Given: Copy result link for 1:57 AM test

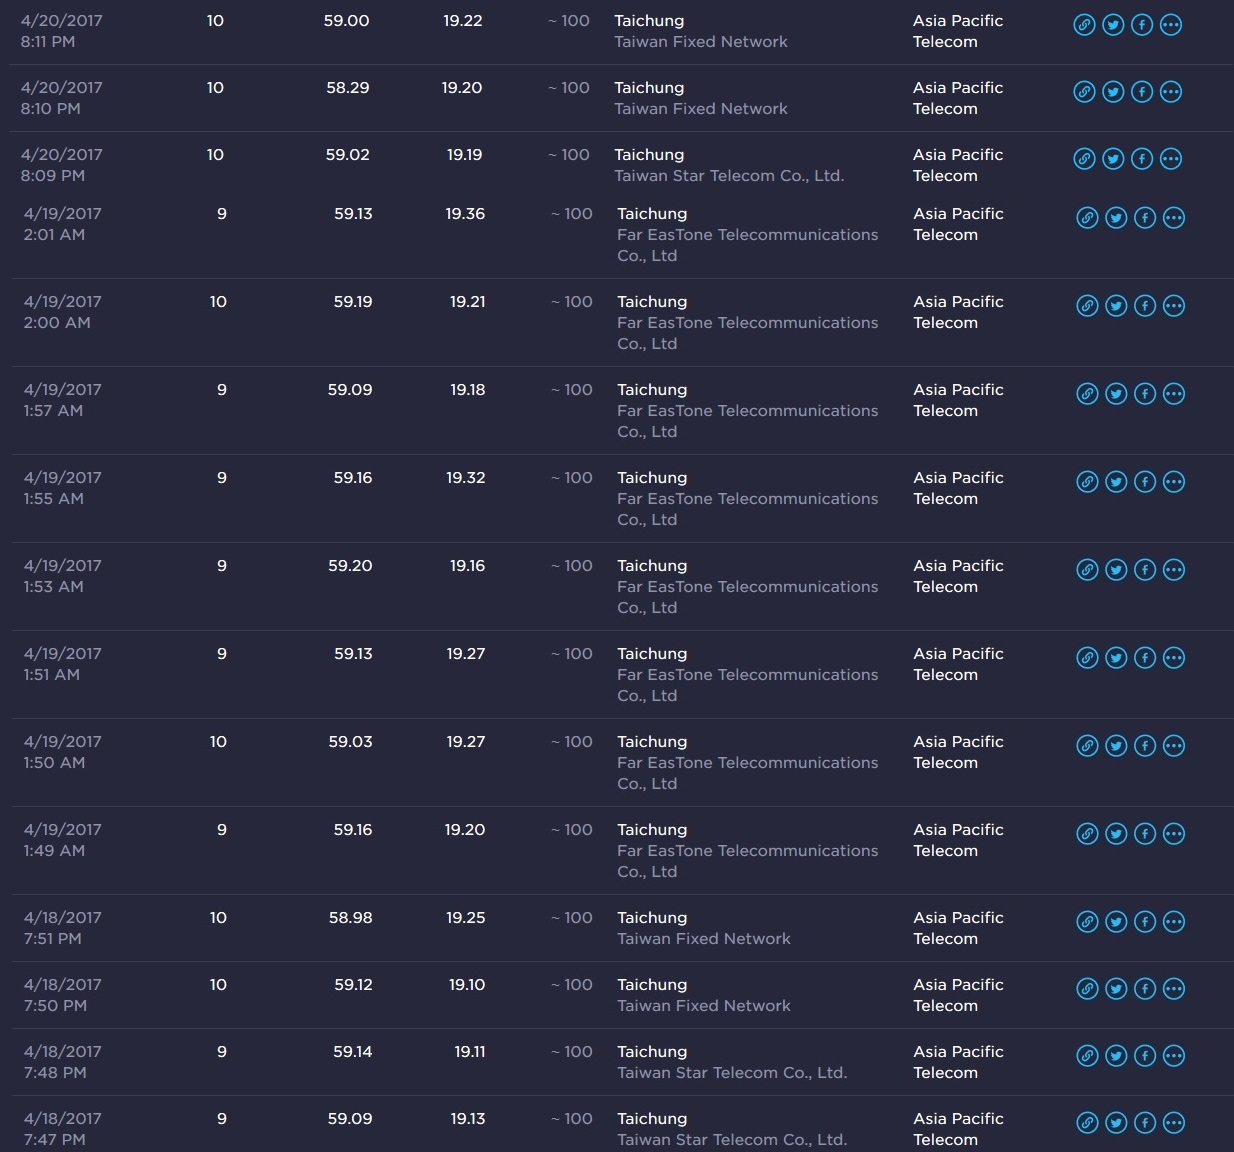Looking at the screenshot, I should [1087, 394].
